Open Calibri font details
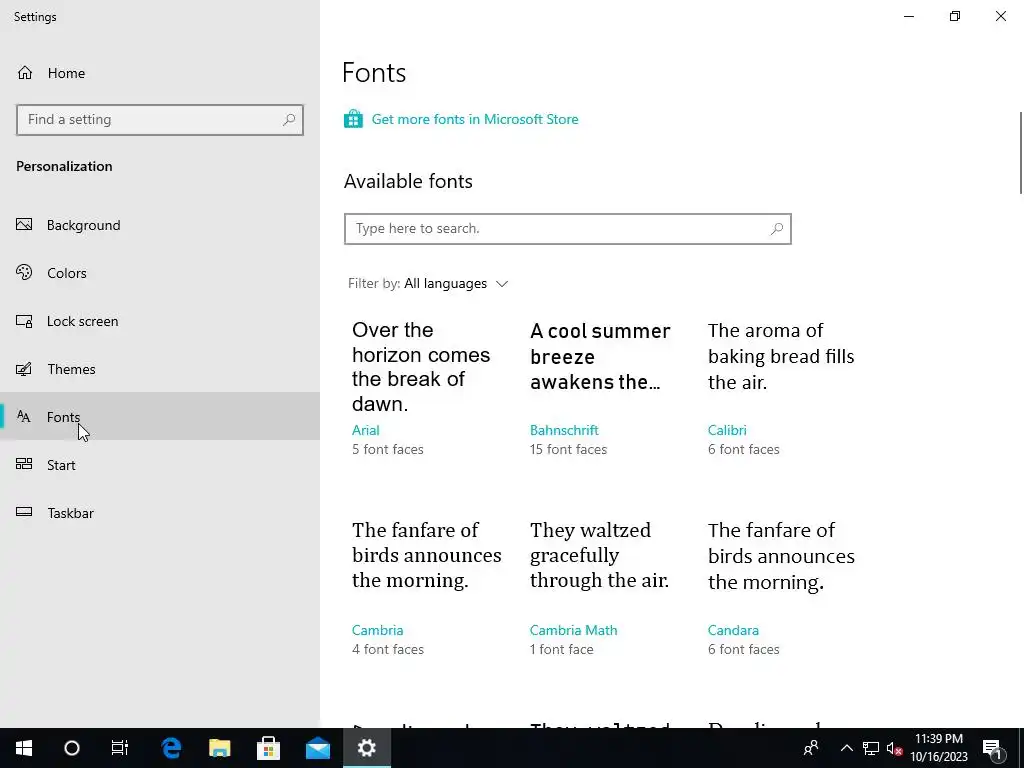Viewport: 1024px width, 768px height. point(727,430)
